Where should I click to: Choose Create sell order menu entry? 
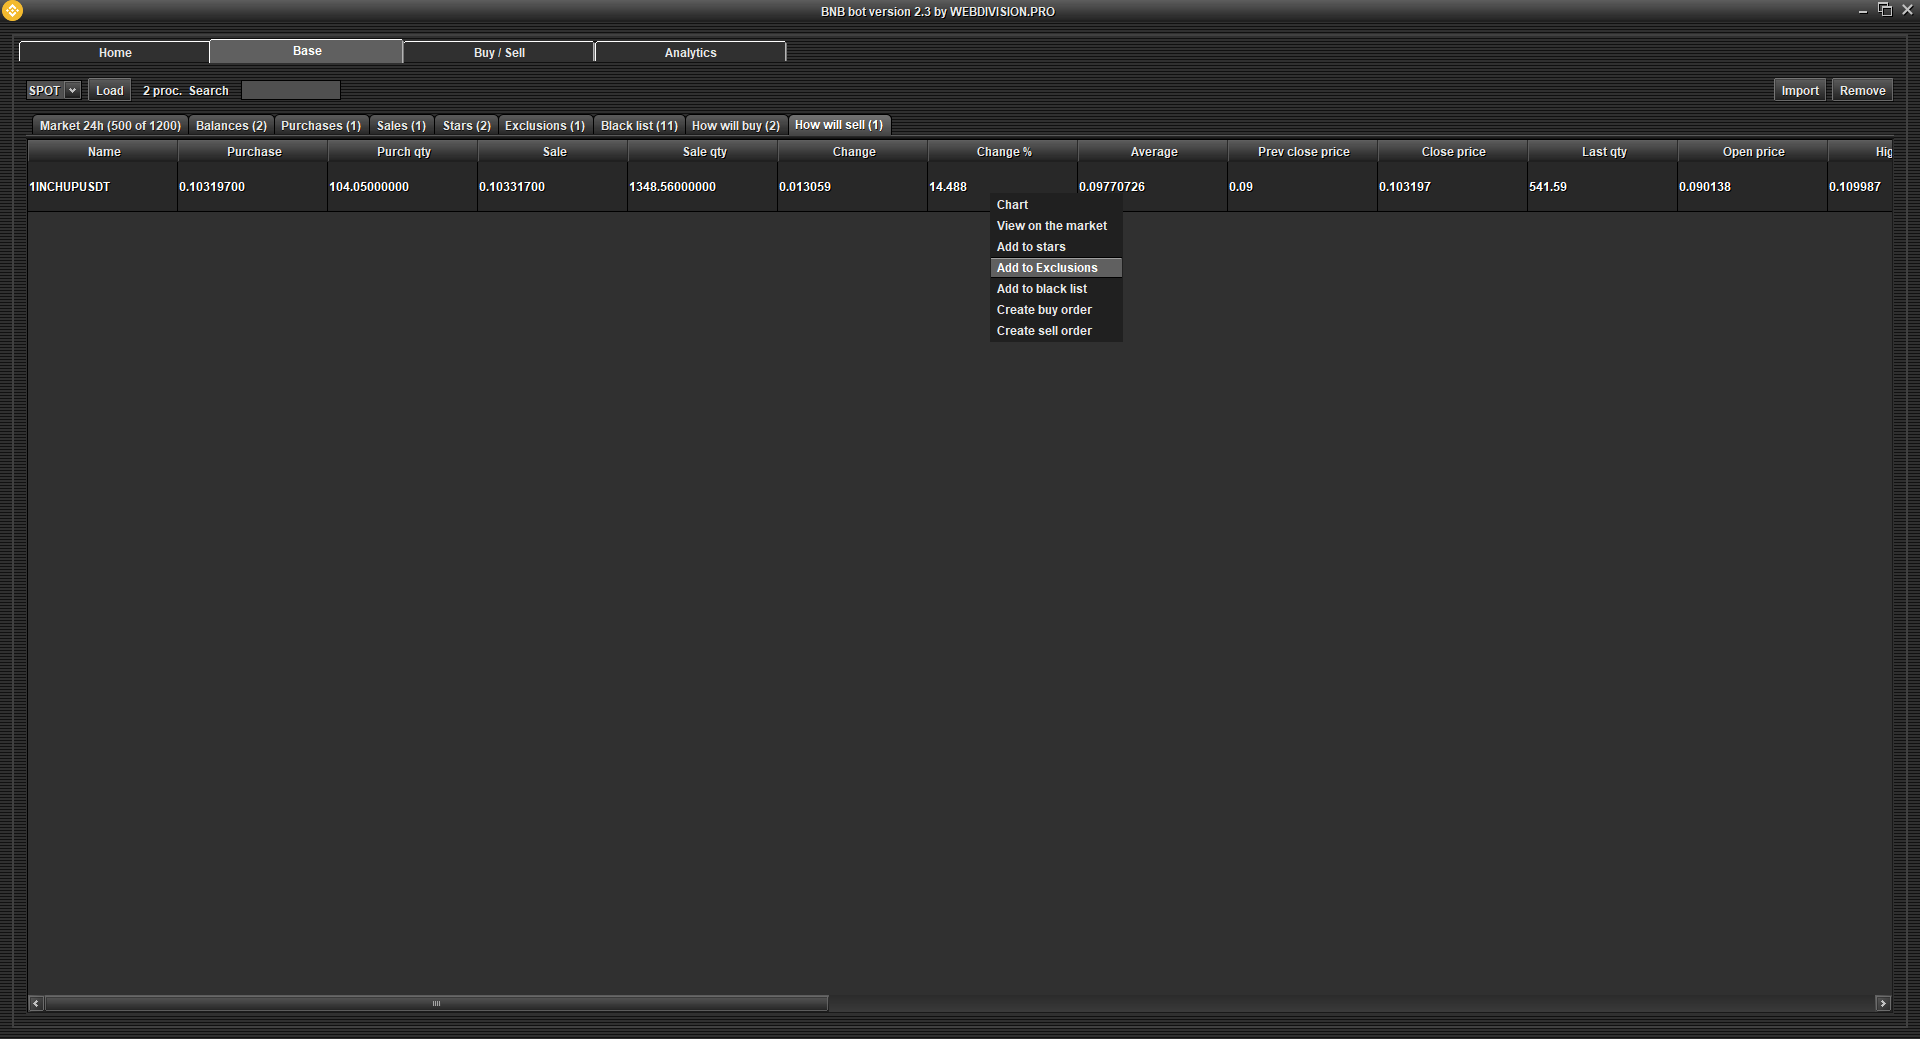1044,331
